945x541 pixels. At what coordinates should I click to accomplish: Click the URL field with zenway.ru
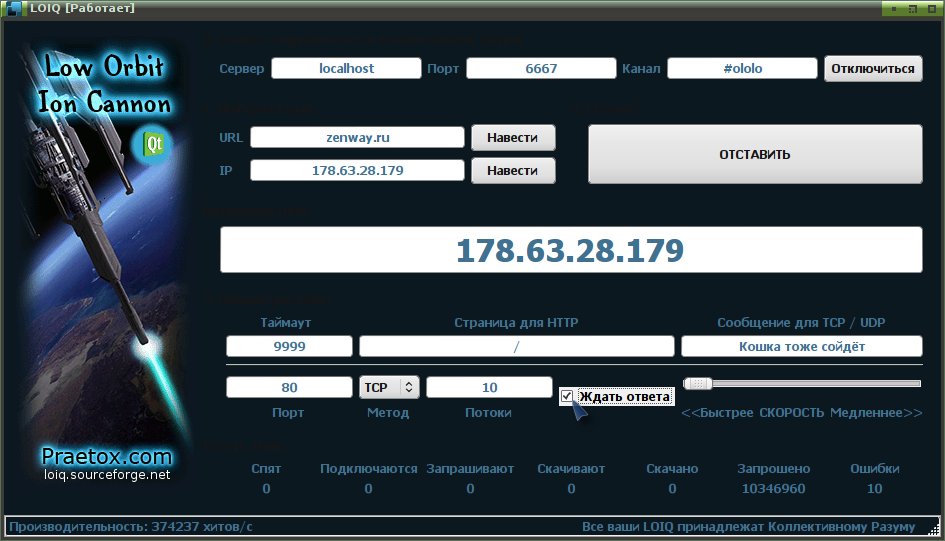click(x=357, y=137)
